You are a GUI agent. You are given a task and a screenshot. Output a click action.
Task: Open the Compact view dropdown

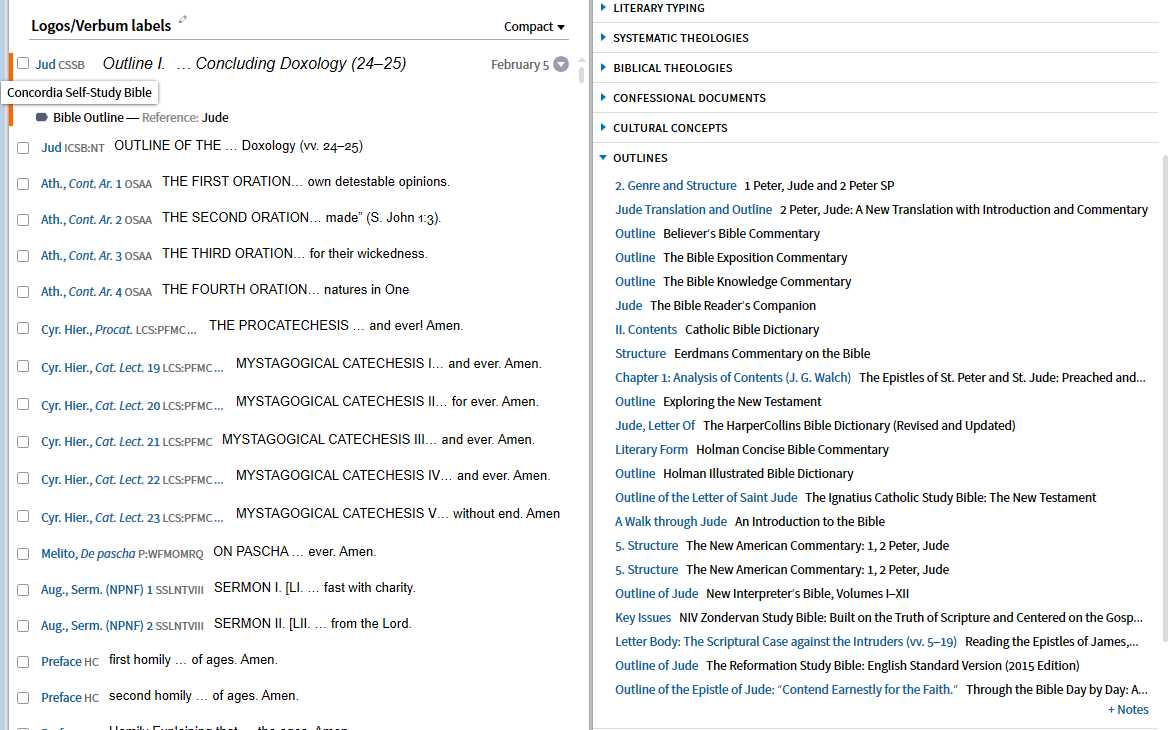(534, 27)
